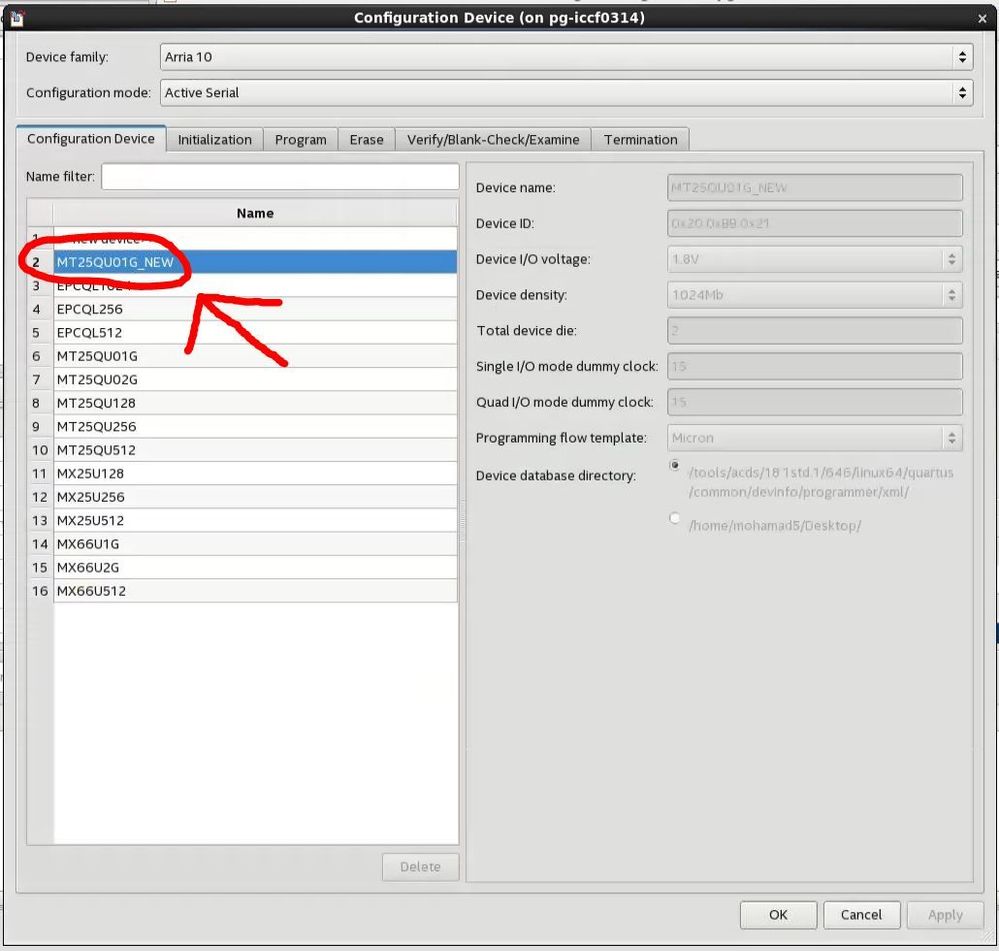Select the EPCQL512 row
This screenshot has height=951, width=999.
tap(255, 333)
